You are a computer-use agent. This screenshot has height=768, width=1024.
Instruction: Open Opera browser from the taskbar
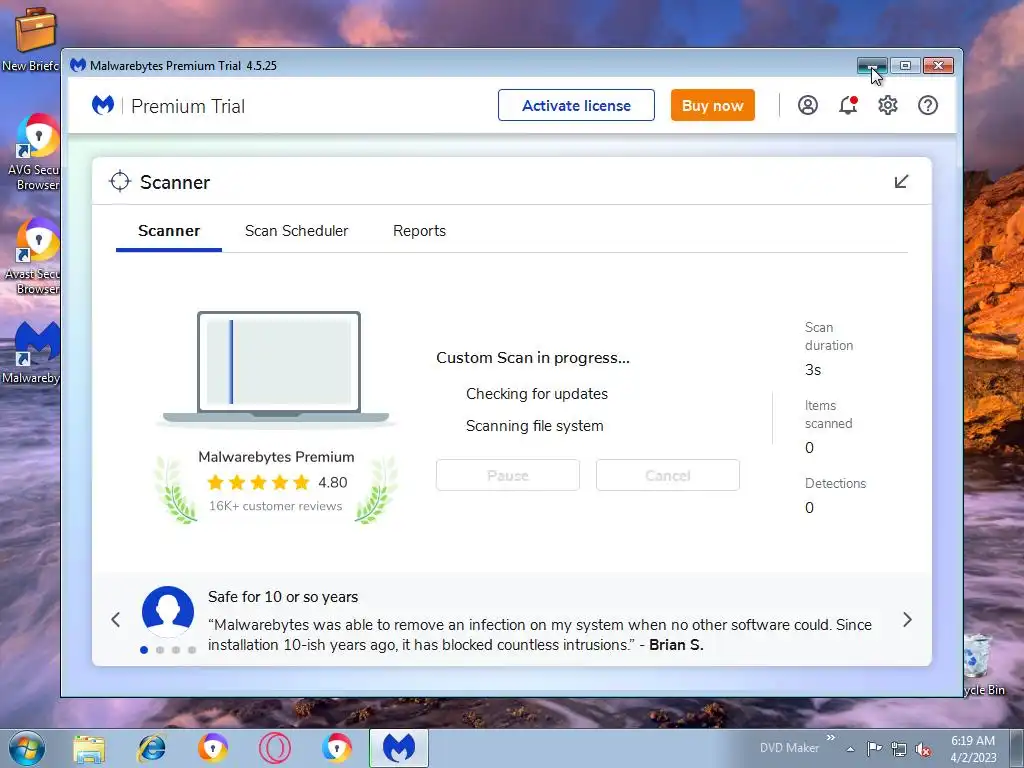[x=275, y=748]
